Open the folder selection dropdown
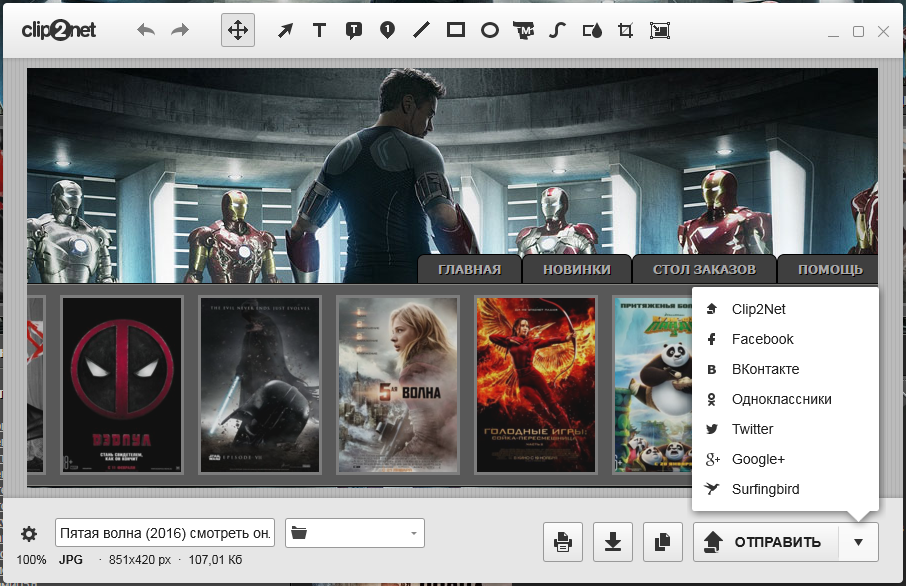This screenshot has height=586, width=906. pos(355,533)
